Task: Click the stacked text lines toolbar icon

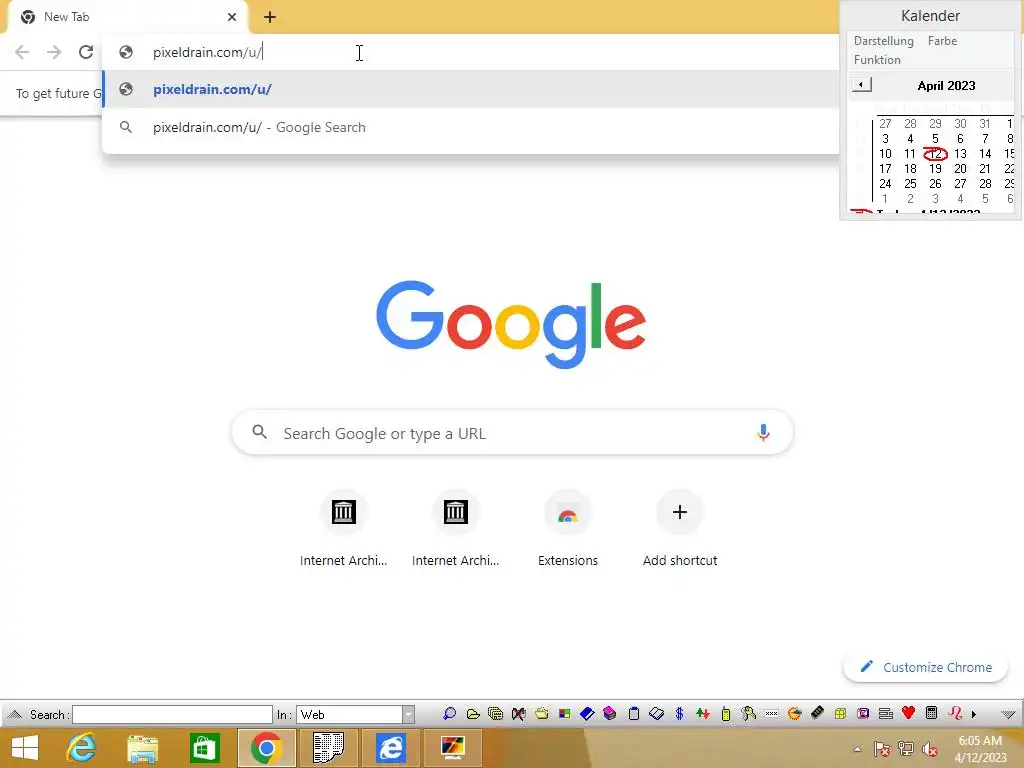Action: click(x=886, y=714)
